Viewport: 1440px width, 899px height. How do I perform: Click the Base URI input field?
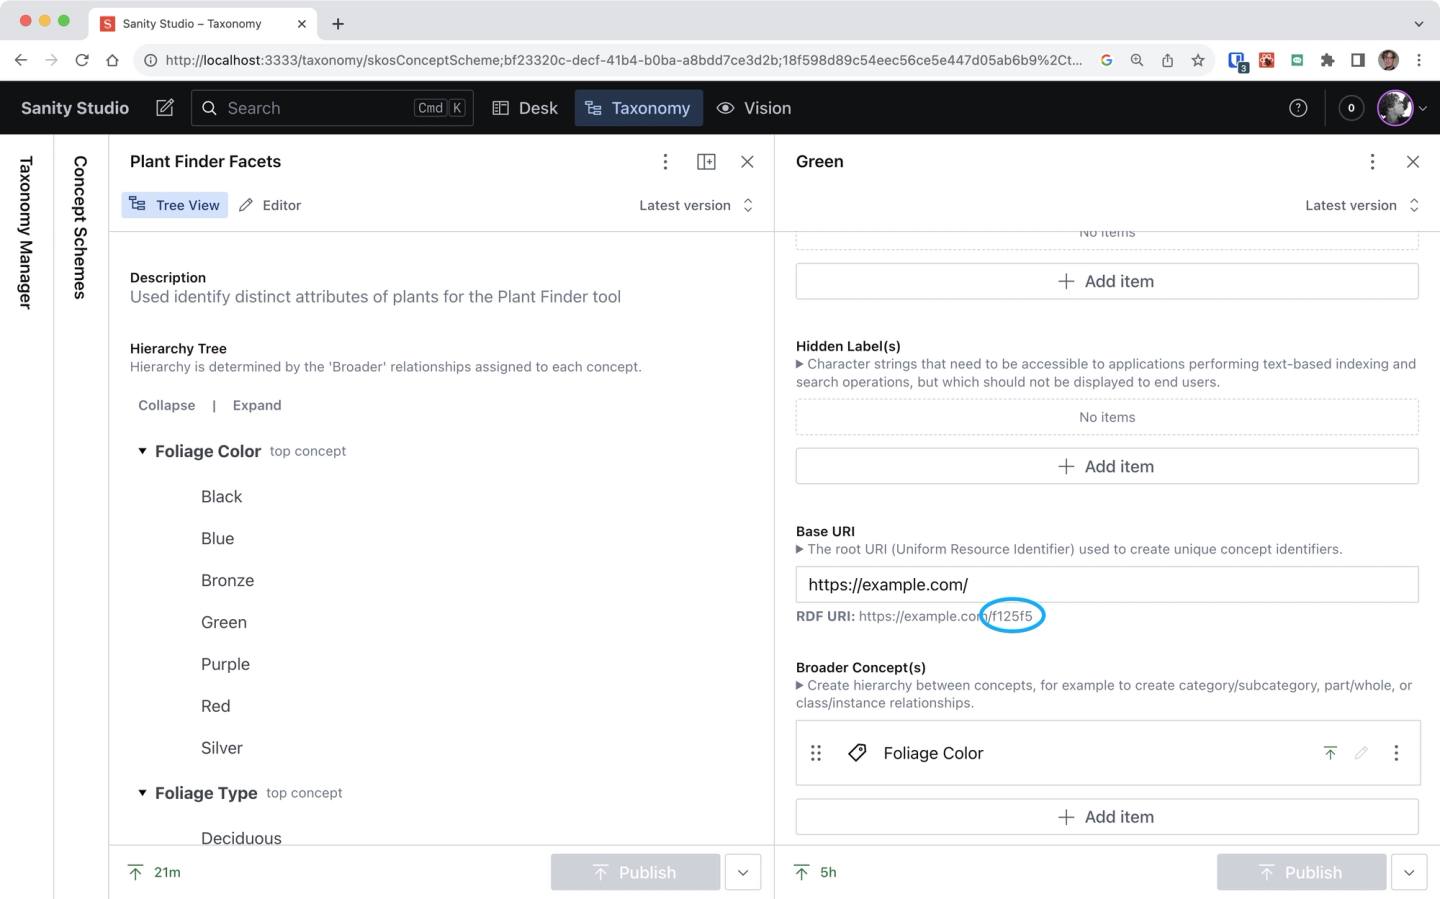tap(1107, 584)
